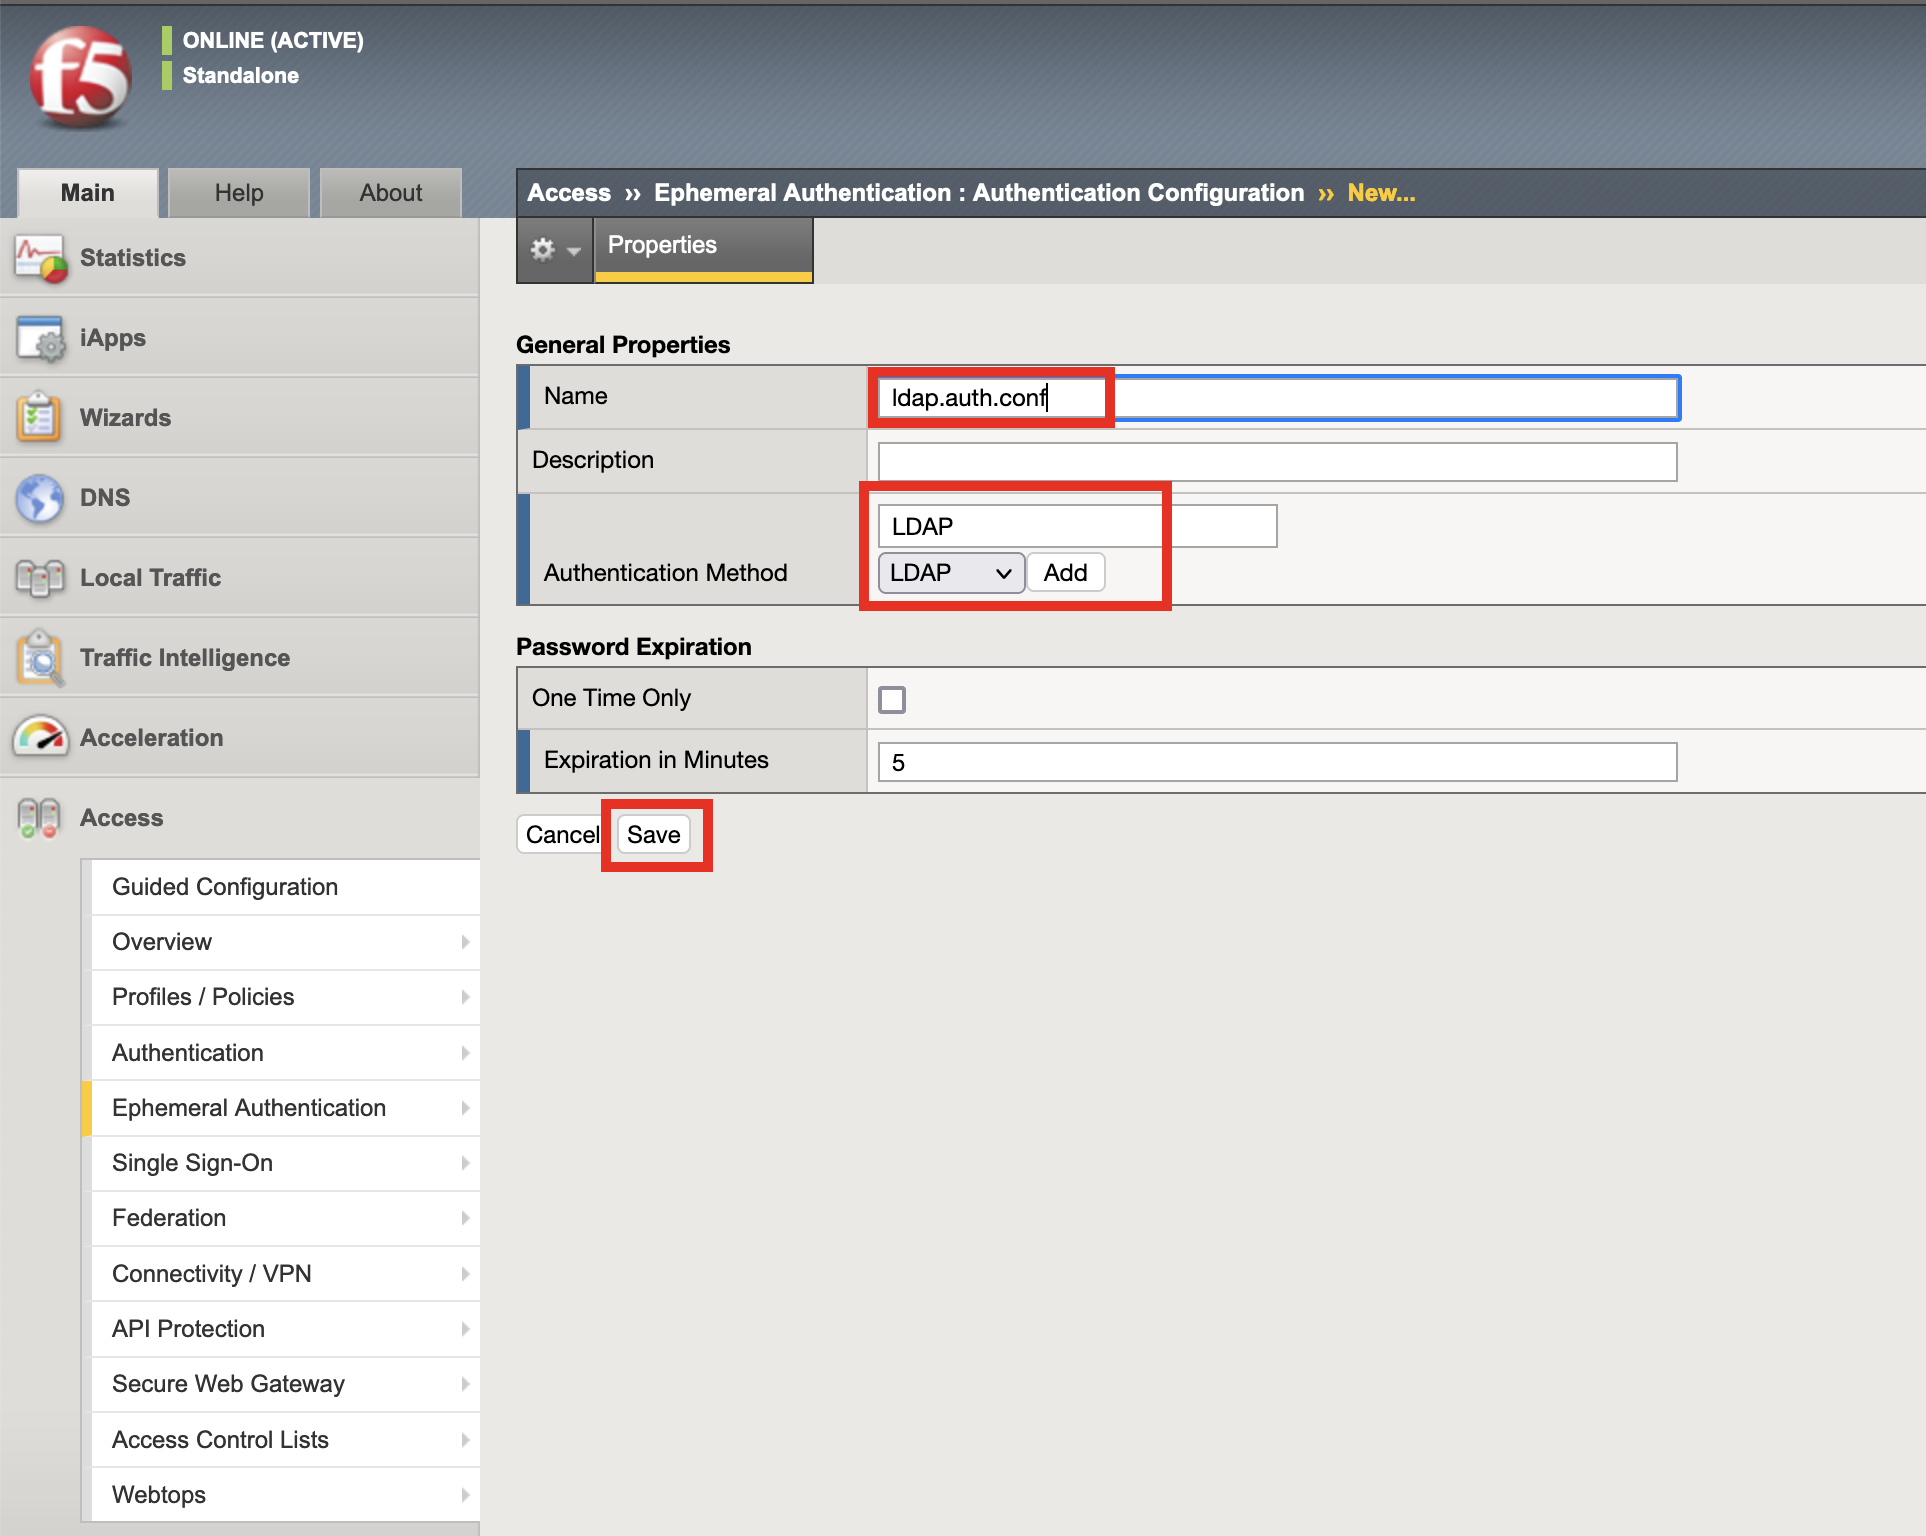Open the gear settings menu

(555, 249)
